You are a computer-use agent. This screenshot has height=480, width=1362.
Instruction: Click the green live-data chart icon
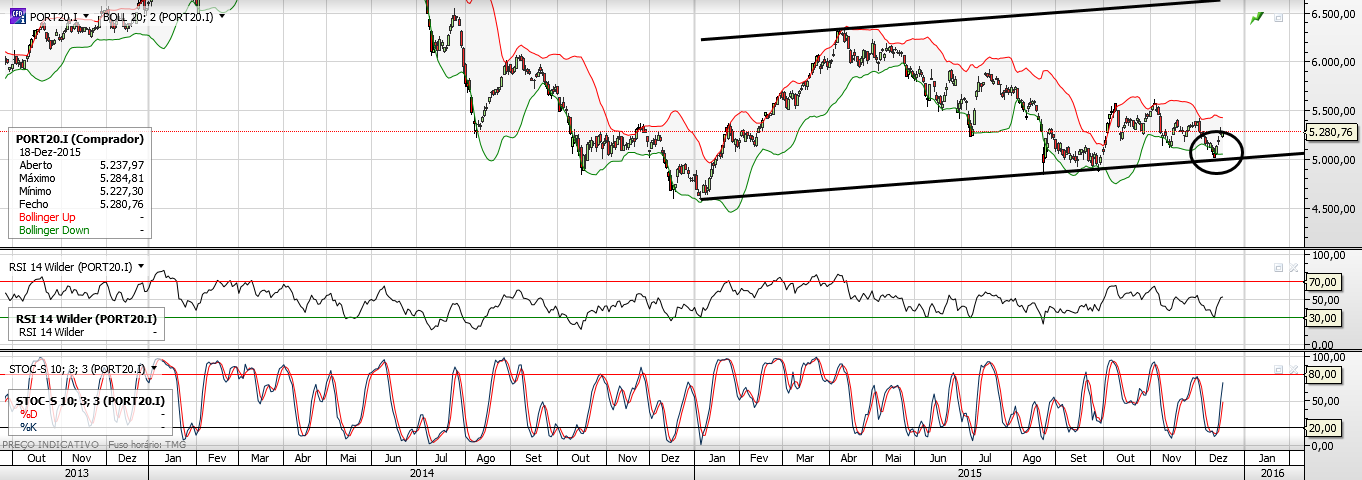coord(1257,17)
